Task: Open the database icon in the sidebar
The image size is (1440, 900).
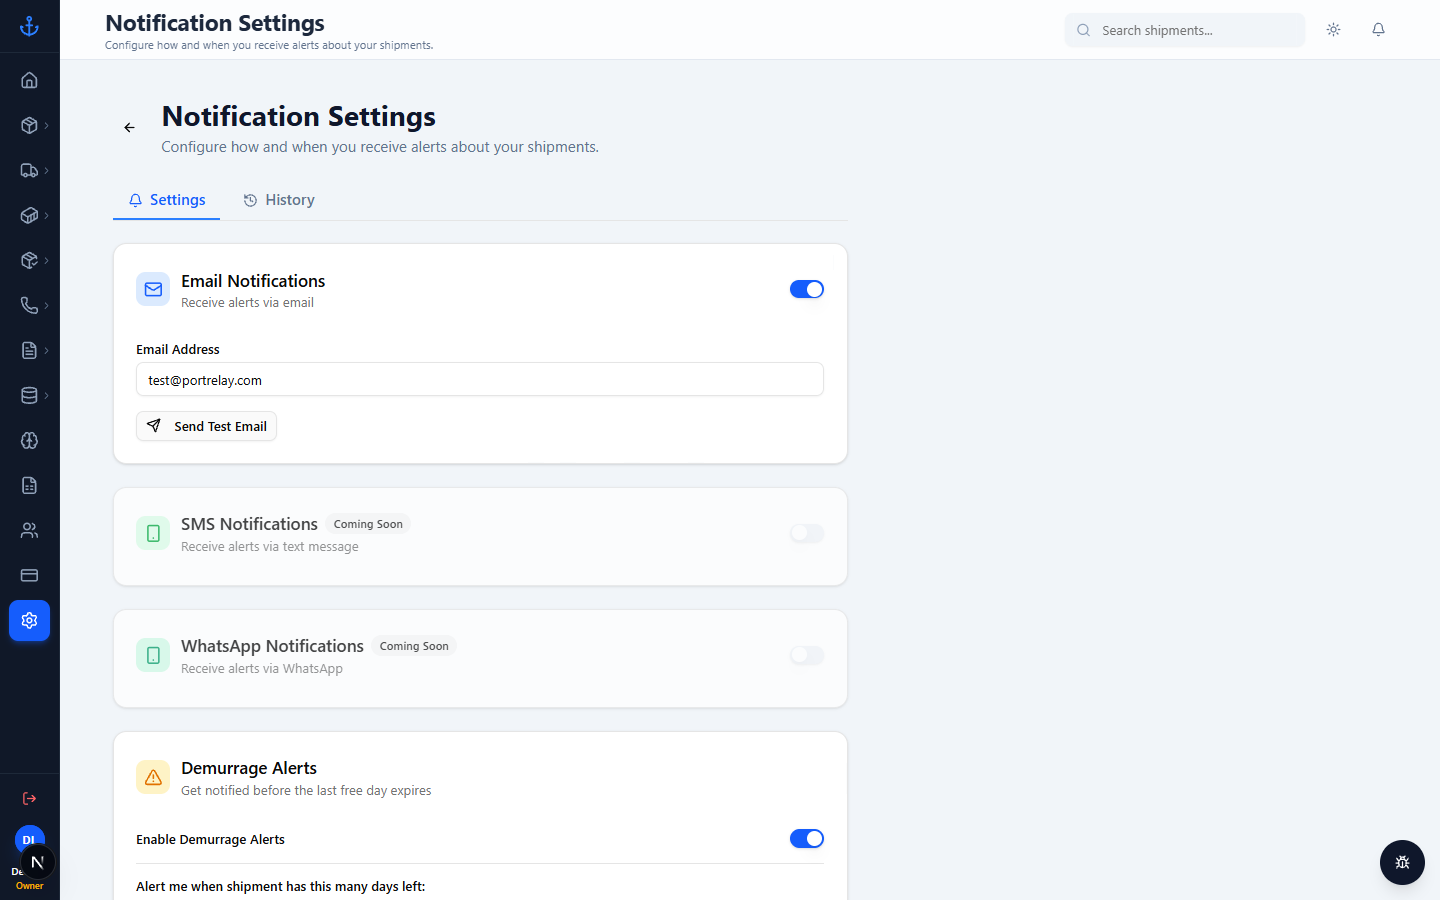Action: point(29,395)
